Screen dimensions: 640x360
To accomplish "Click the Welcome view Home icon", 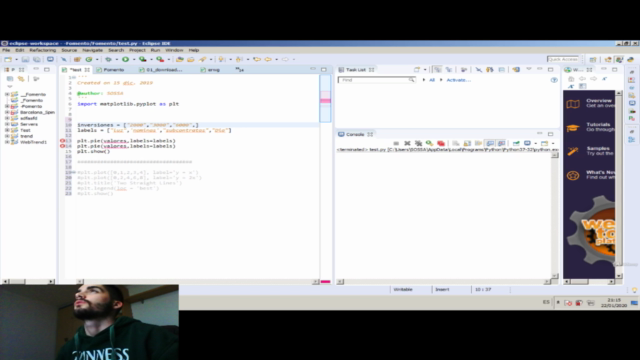I will (571, 79).
